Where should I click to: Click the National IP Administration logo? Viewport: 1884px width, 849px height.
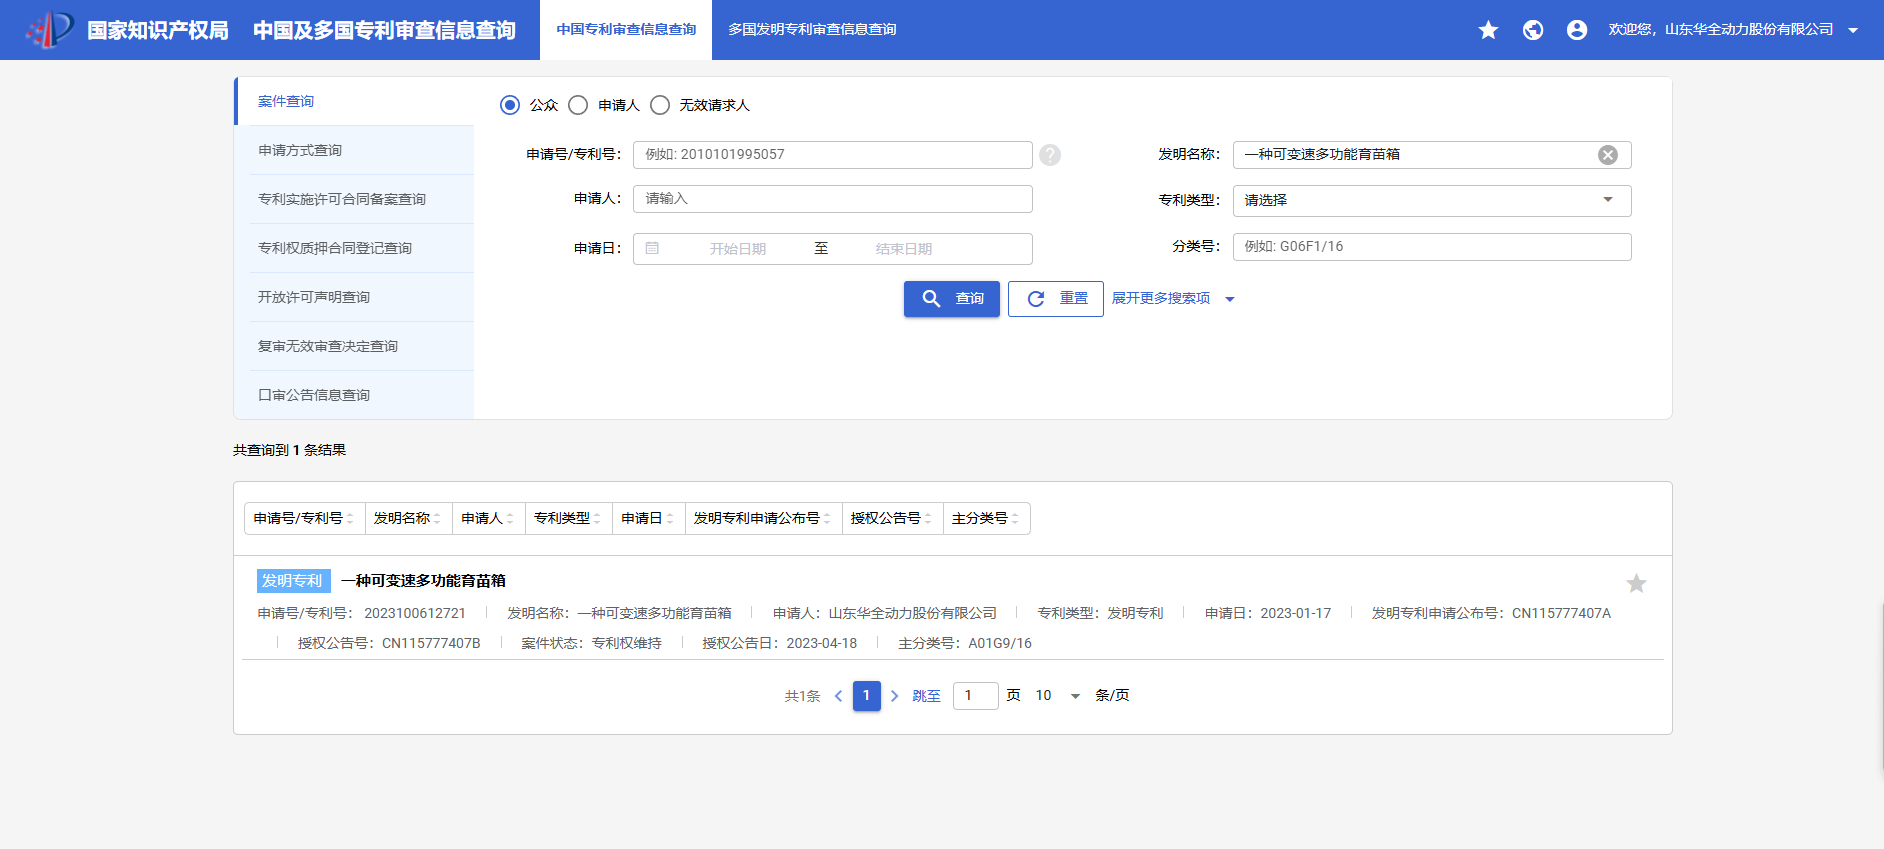50,29
